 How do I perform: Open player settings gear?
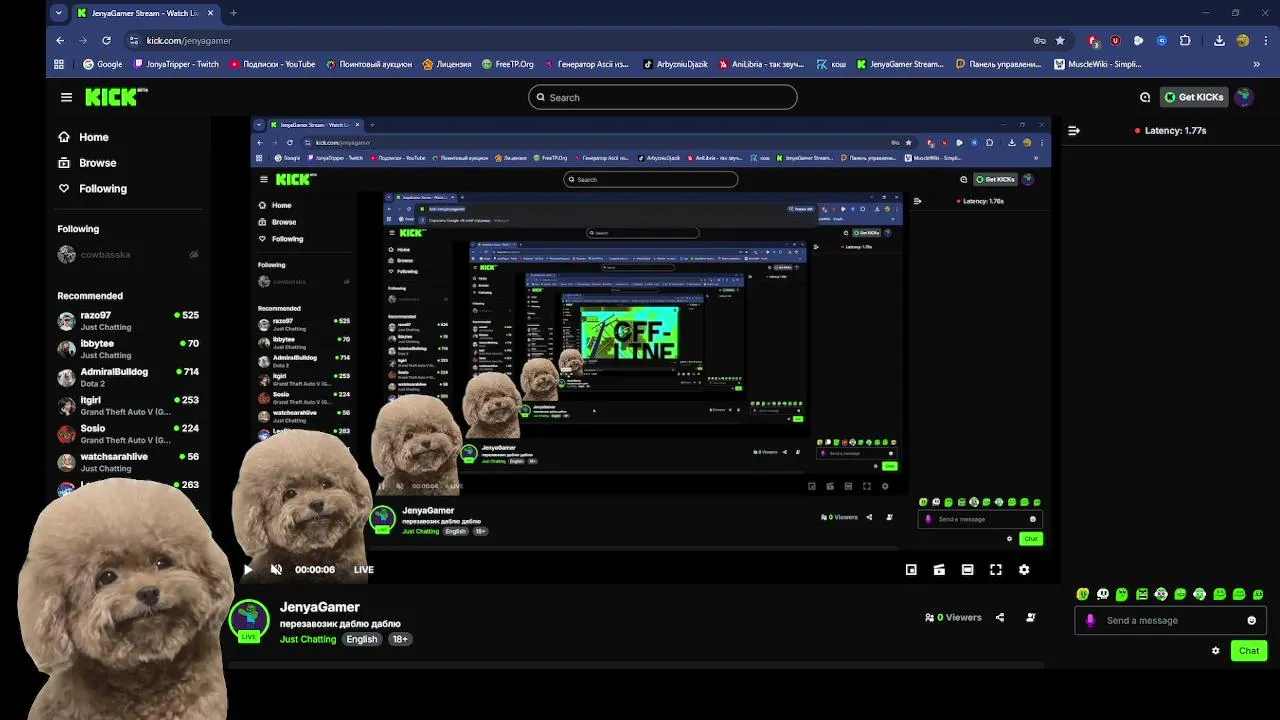(1024, 569)
